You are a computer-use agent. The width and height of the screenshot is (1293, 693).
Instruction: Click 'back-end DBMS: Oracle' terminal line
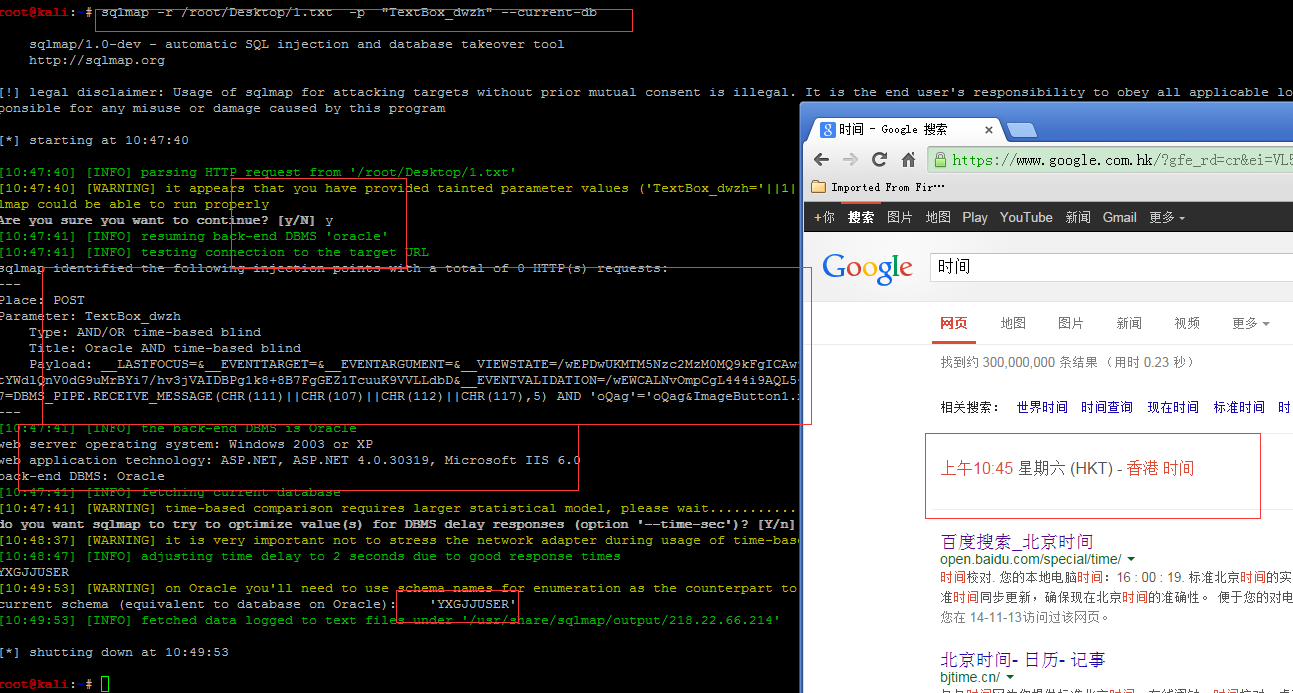pos(82,476)
